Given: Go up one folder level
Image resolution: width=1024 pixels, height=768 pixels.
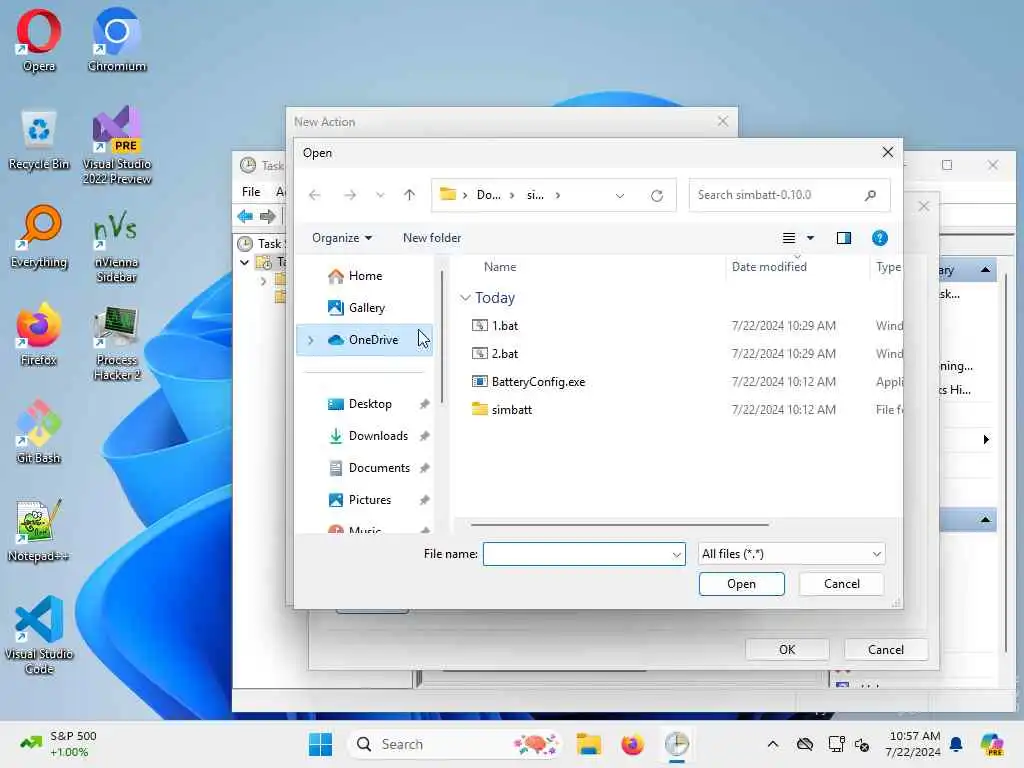Looking at the screenshot, I should click(409, 195).
